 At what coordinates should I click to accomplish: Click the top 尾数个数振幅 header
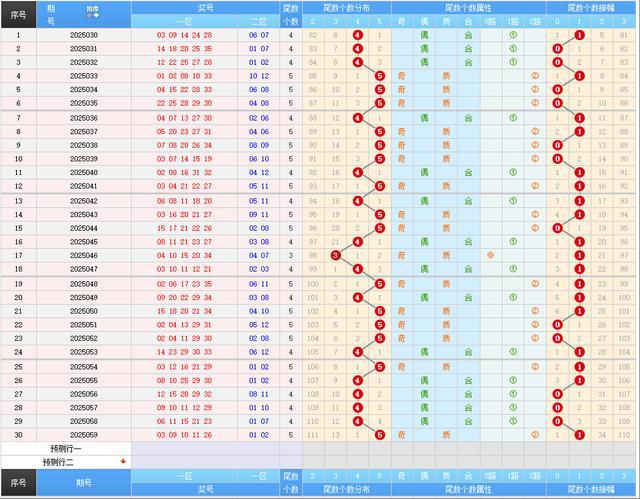tap(591, 8)
